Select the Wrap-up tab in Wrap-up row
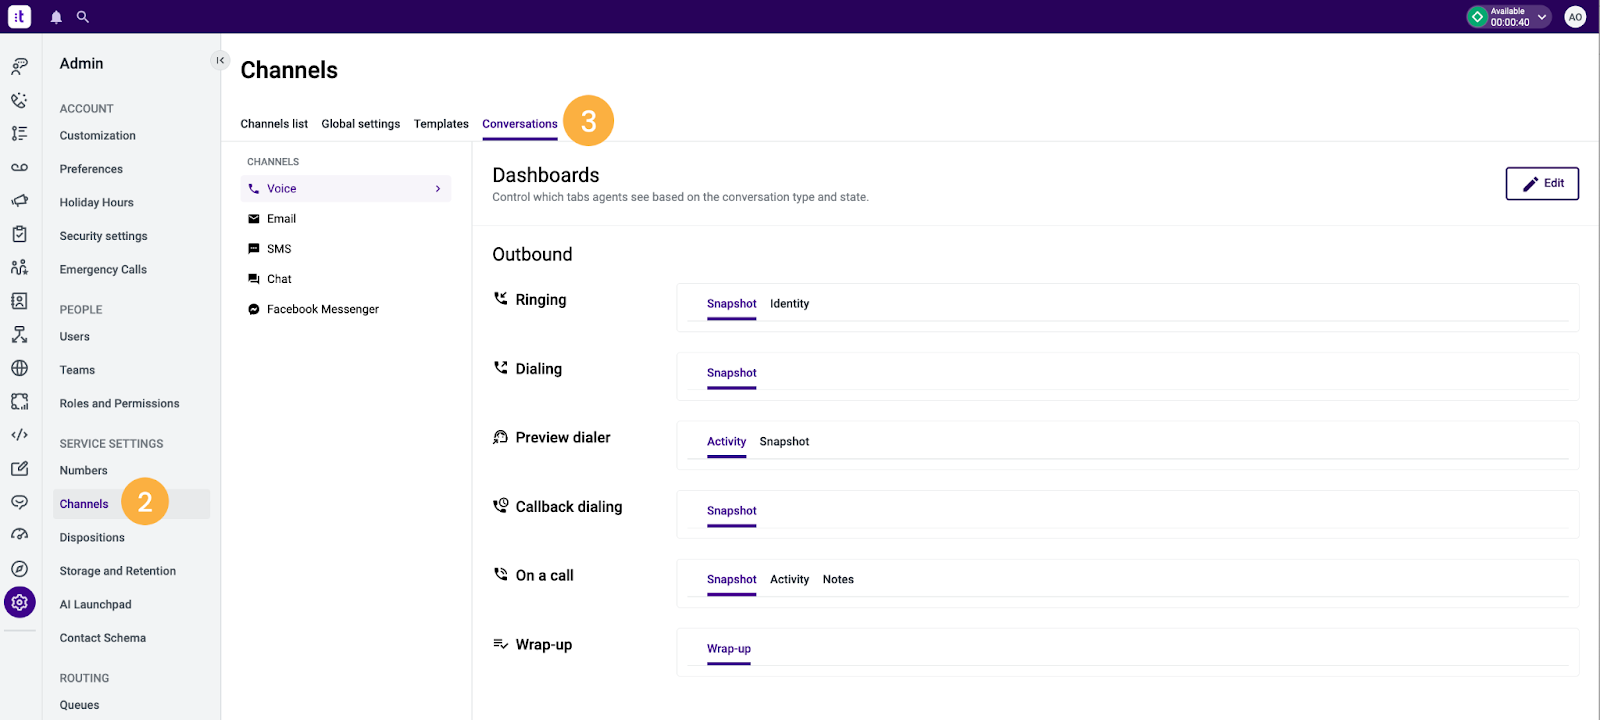Screen dimensions: 1600x720 point(728,649)
